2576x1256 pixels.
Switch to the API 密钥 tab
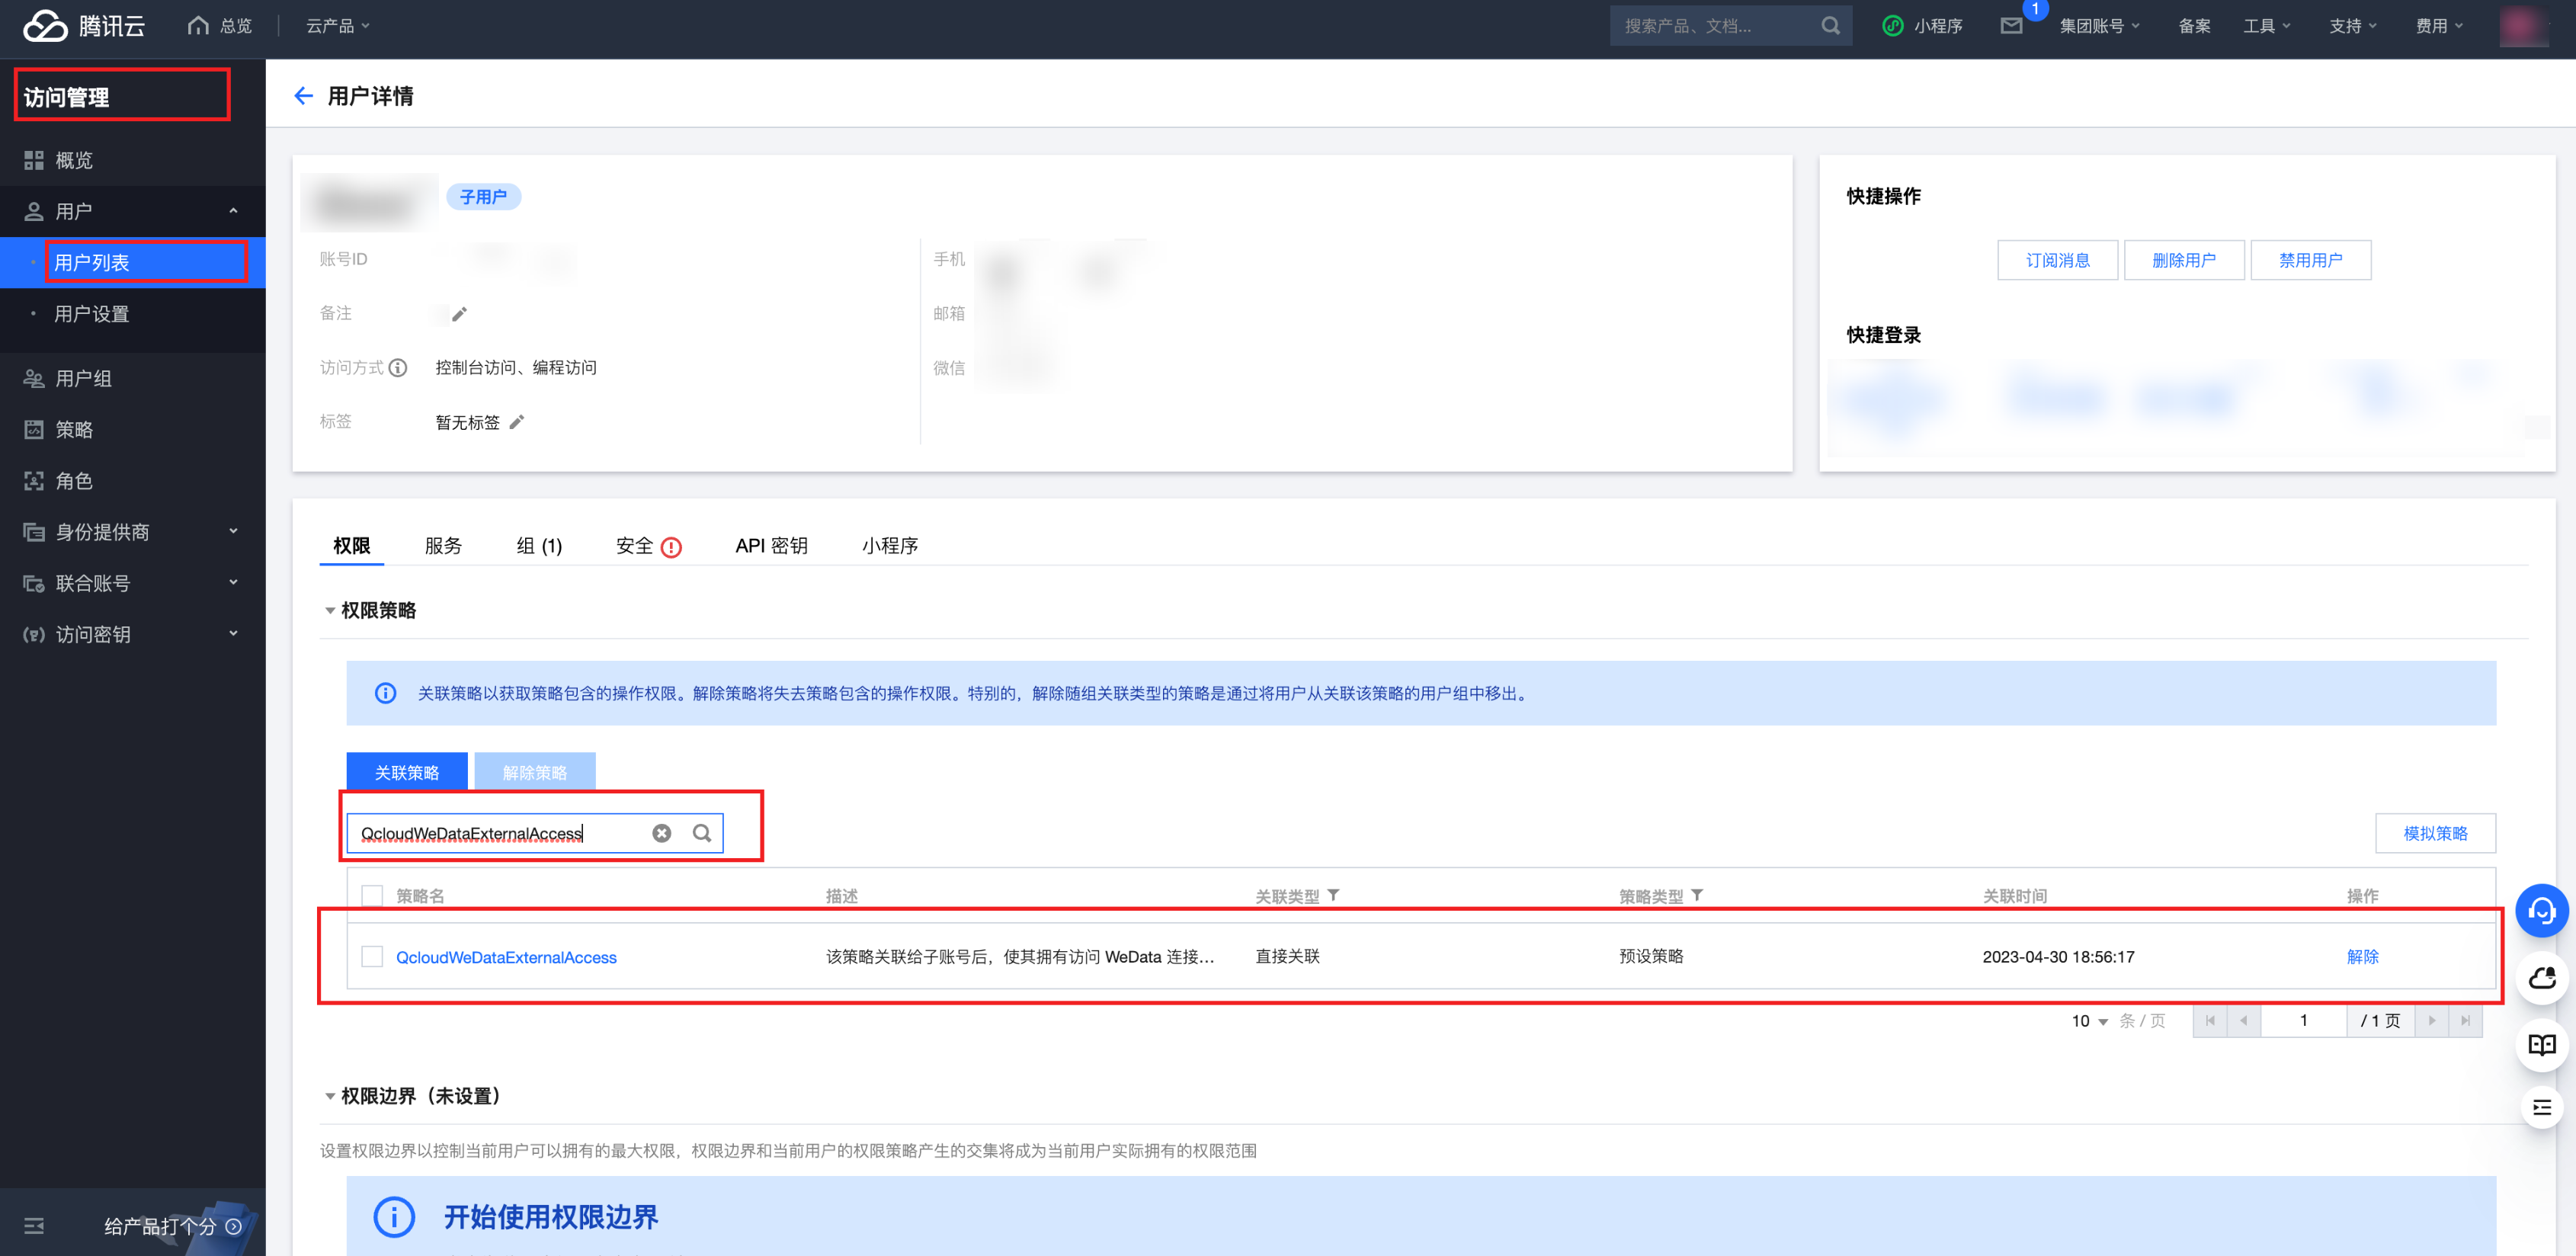coord(771,545)
